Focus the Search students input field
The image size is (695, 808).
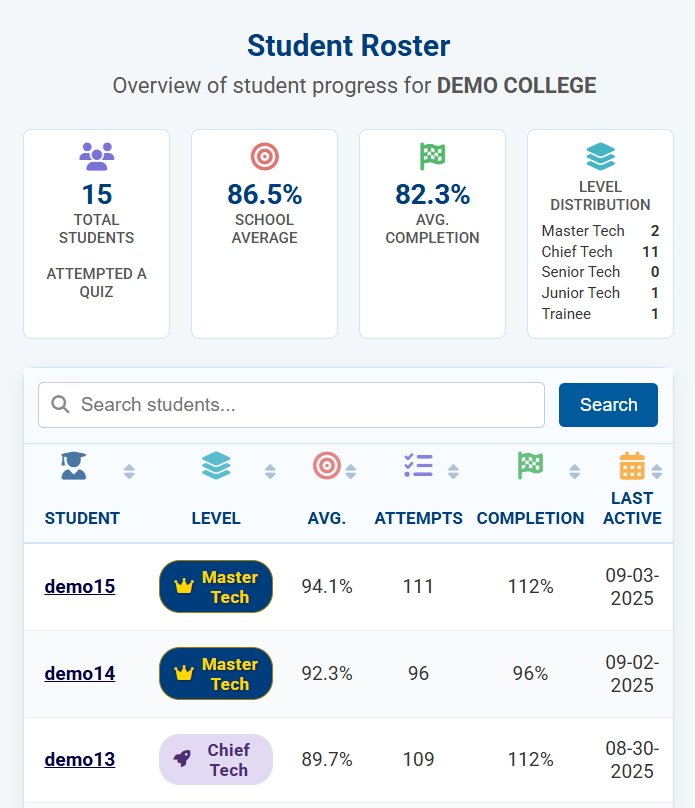point(300,405)
